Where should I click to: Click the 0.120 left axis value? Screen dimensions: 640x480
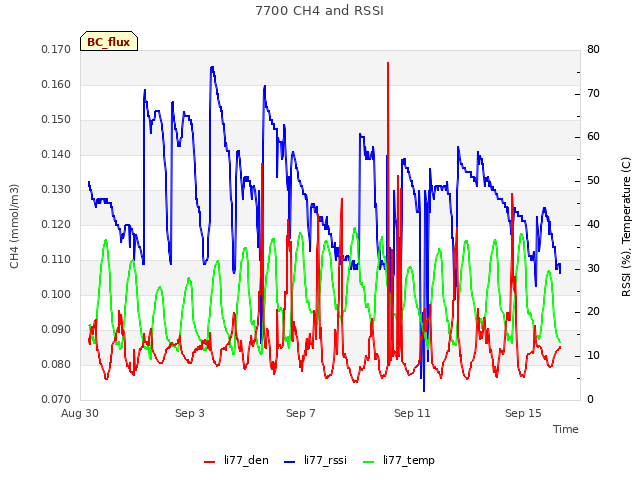coord(56,224)
